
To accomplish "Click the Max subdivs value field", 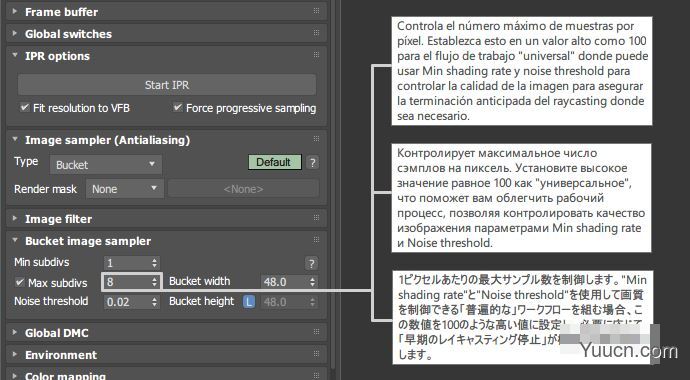I will [x=127, y=281].
